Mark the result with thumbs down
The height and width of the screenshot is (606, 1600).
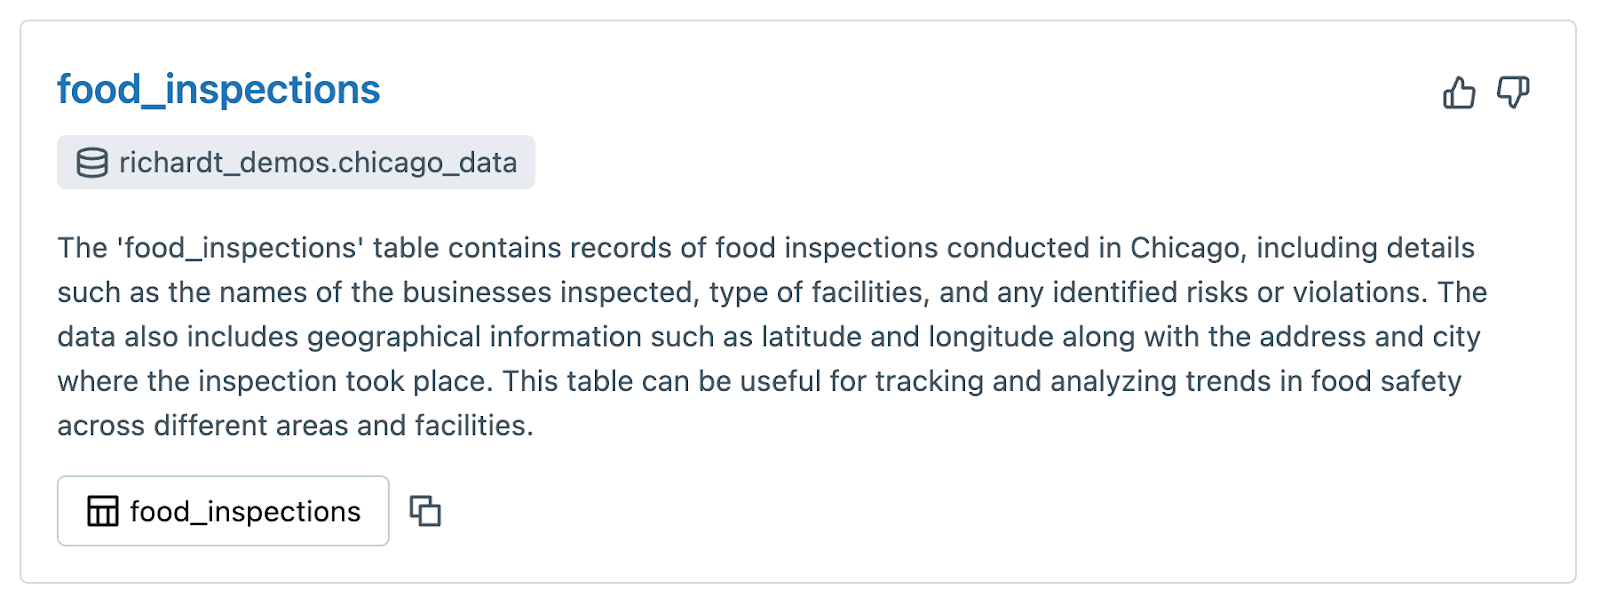[1513, 93]
